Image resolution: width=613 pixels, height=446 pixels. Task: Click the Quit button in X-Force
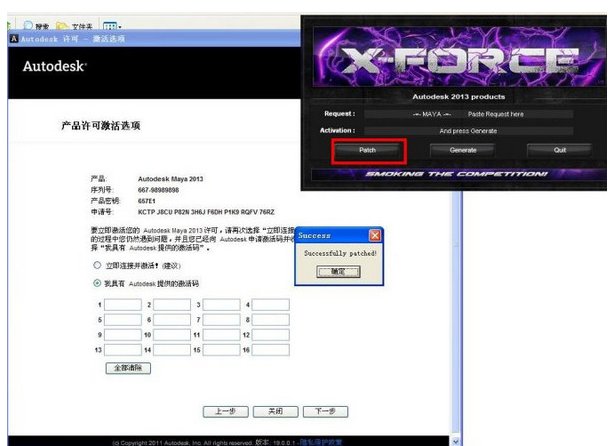pos(559,150)
